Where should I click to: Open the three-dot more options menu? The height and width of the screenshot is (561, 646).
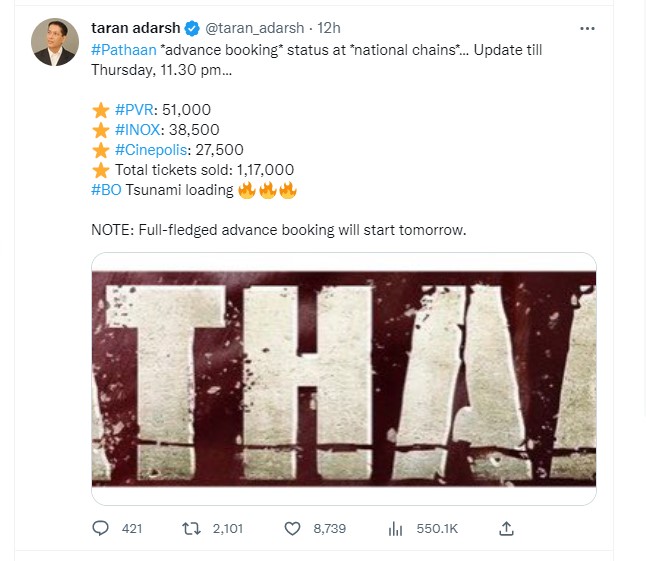click(587, 29)
